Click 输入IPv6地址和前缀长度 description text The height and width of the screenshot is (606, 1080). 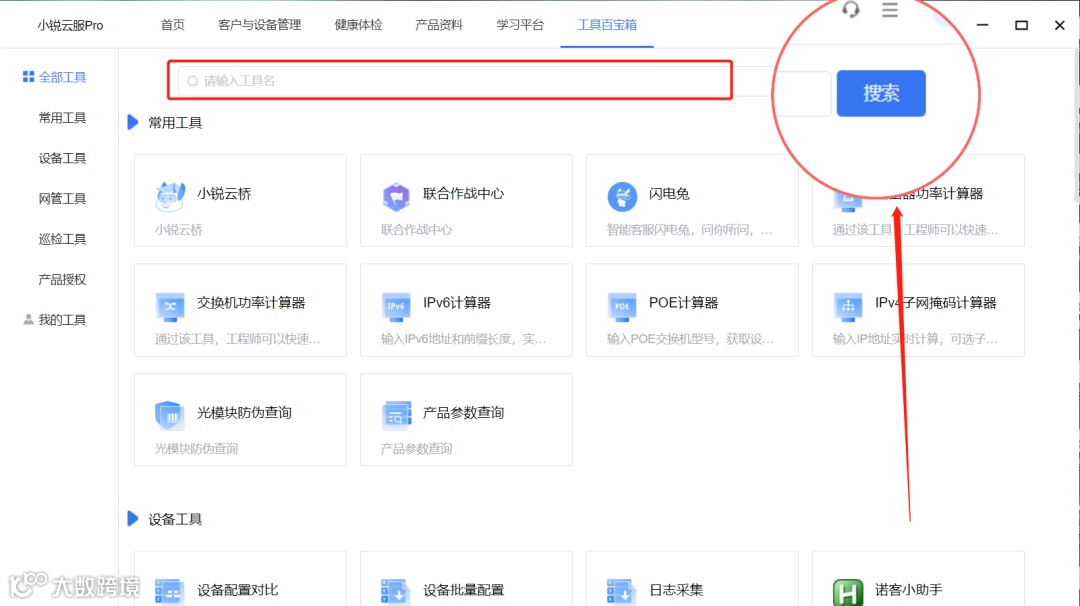pos(463,339)
